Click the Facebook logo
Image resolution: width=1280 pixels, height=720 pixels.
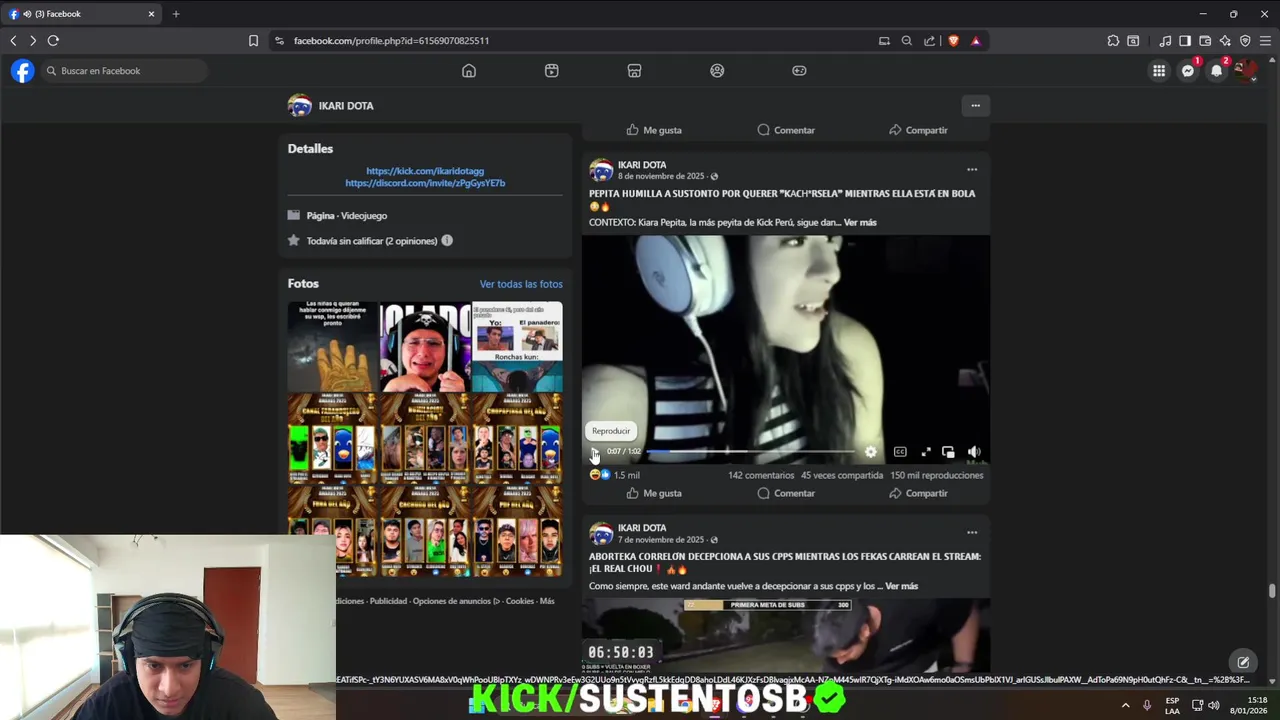coord(22,71)
